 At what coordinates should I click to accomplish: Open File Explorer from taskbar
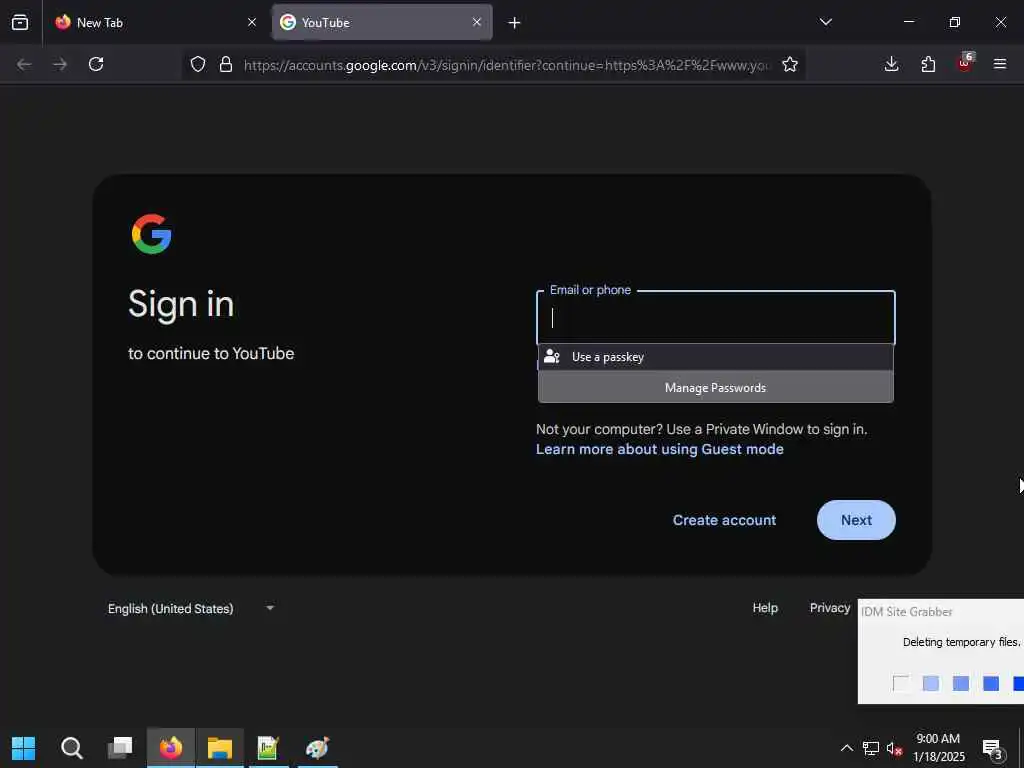[x=220, y=748]
